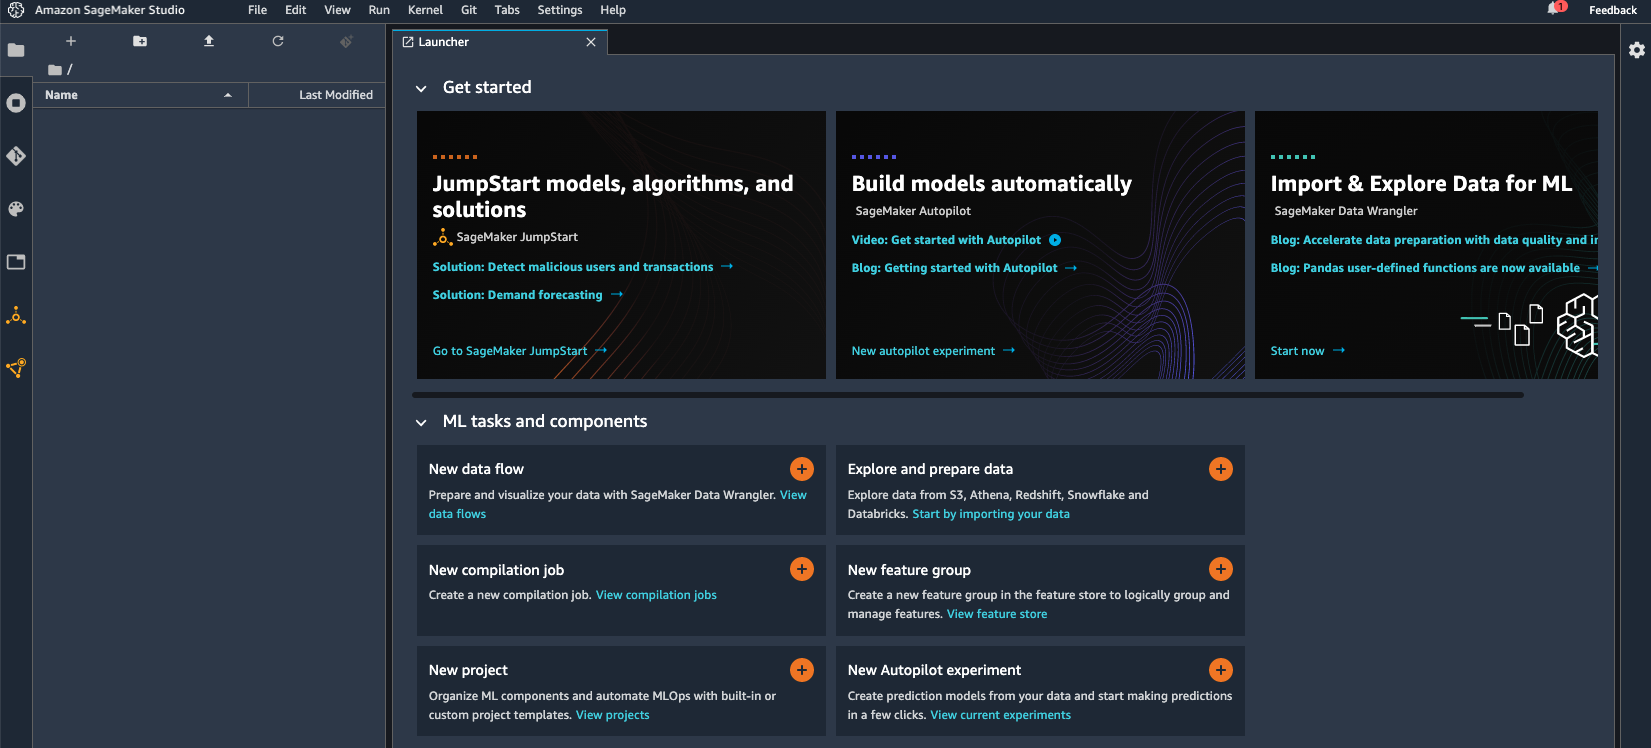
Task: Click the Get started horizontal scrollbar
Action: [x=970, y=395]
